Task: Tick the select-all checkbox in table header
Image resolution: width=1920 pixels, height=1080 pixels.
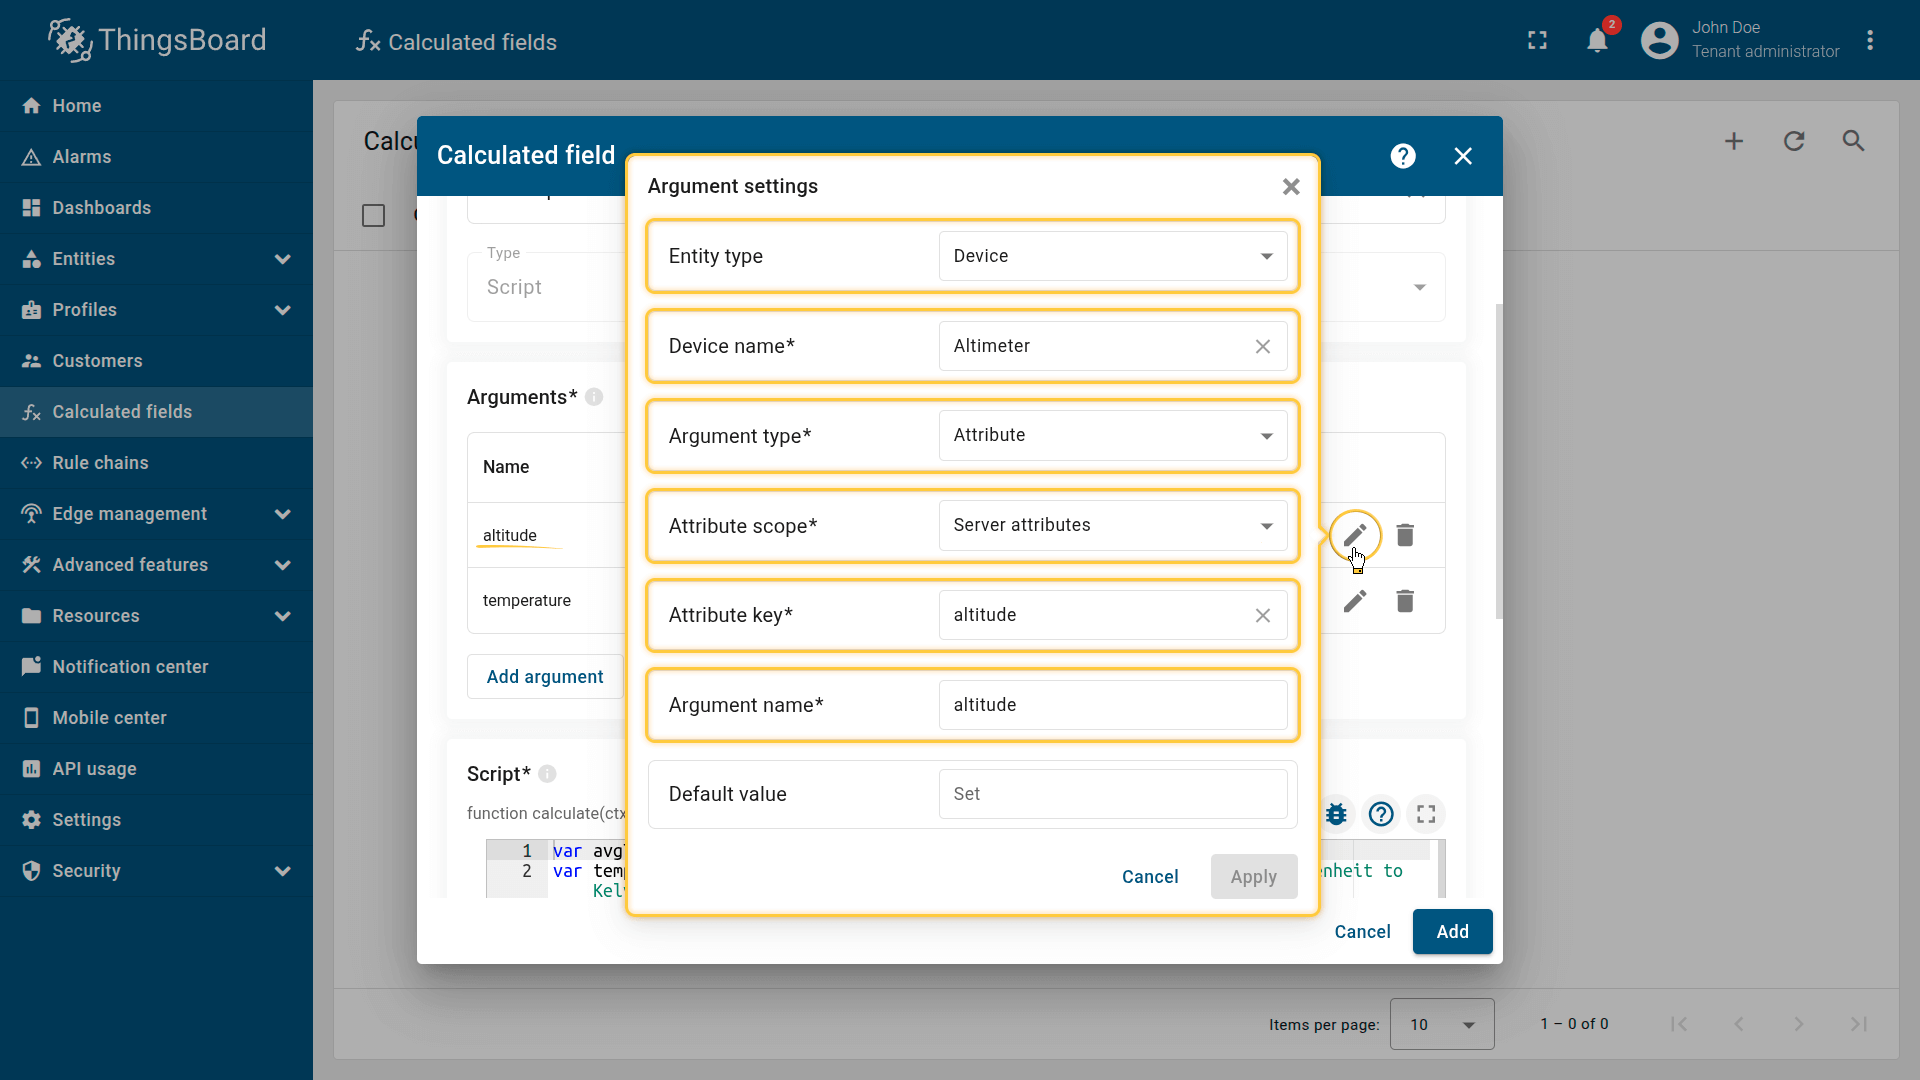Action: [373, 216]
